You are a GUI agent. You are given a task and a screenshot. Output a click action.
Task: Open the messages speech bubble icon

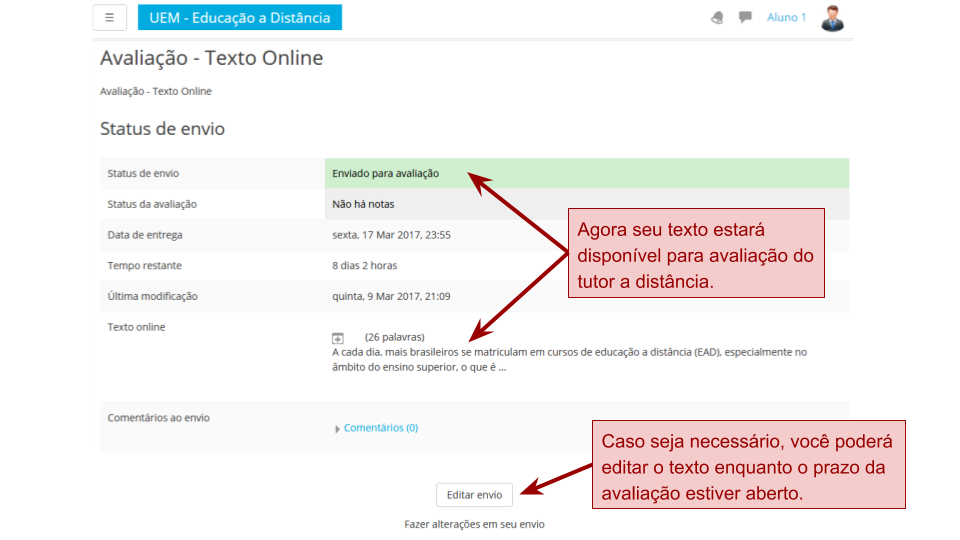pyautogui.click(x=745, y=17)
